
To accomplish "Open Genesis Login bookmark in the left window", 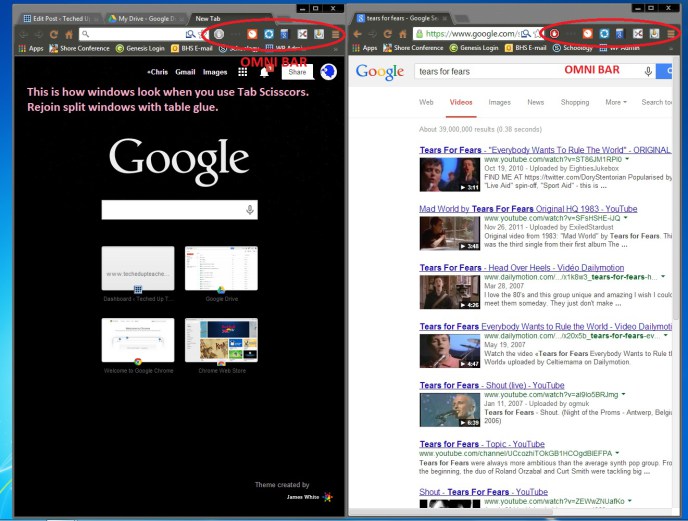I will (140, 48).
